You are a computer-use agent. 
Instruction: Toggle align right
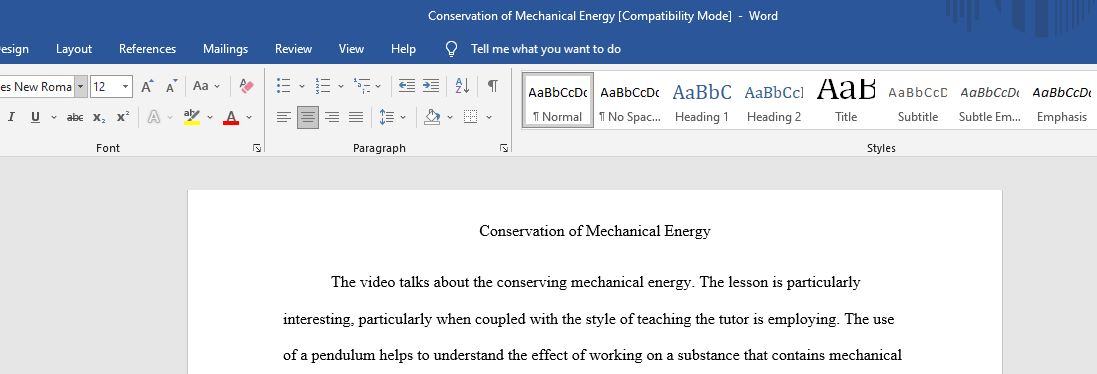coord(332,117)
